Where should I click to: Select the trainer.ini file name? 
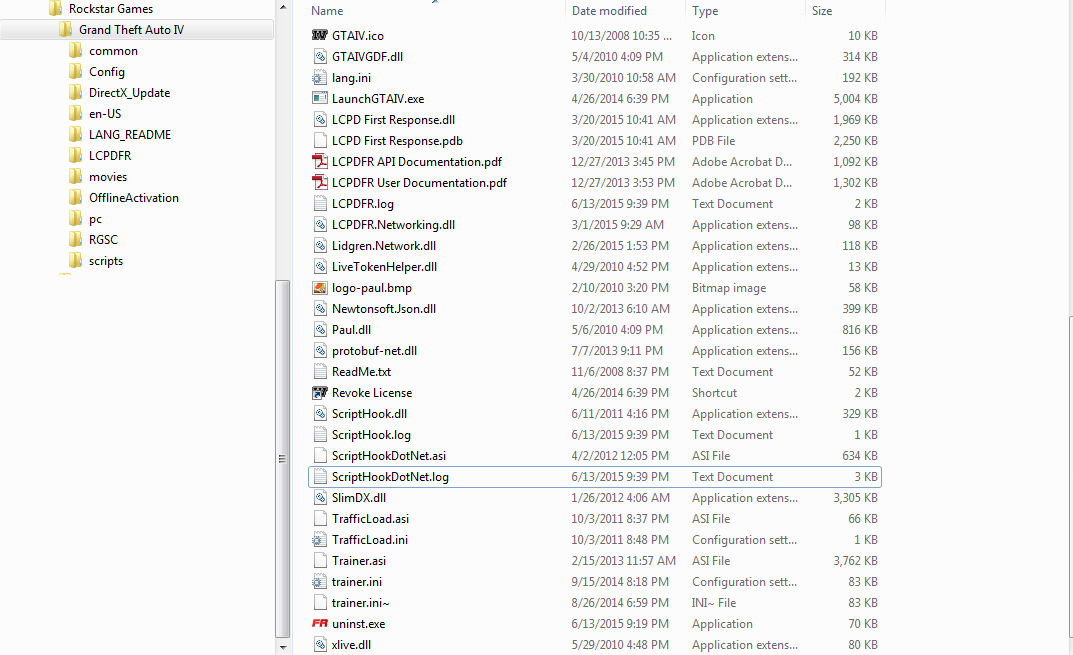click(357, 582)
